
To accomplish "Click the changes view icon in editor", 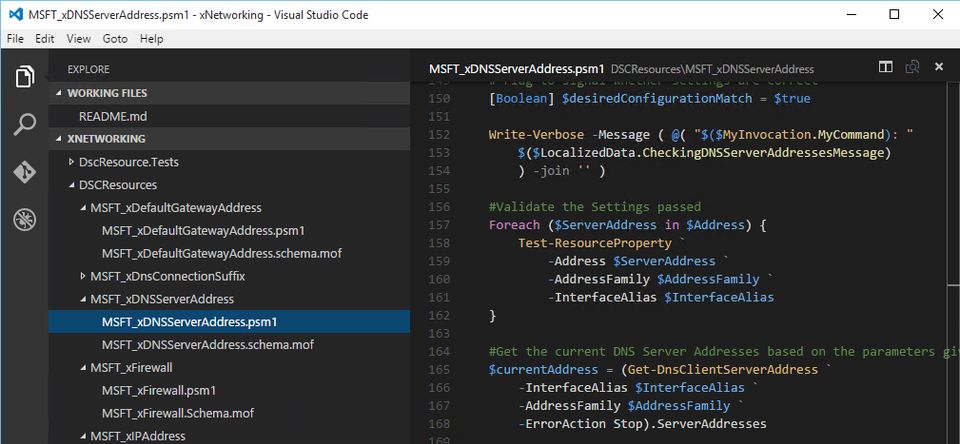I will [x=911, y=67].
